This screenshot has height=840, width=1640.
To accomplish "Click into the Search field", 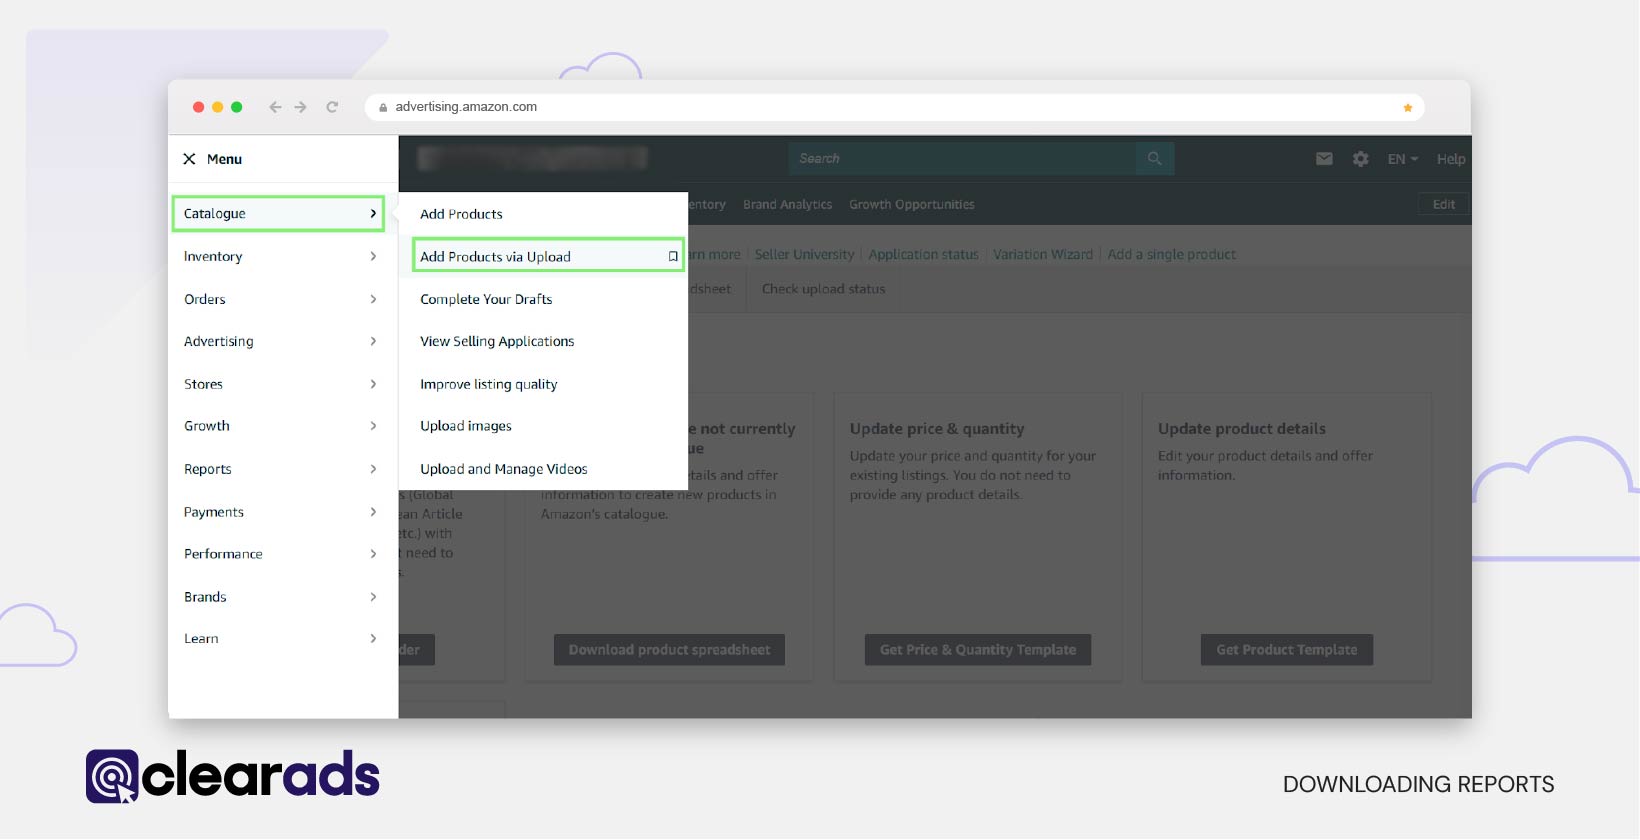I will click(962, 158).
